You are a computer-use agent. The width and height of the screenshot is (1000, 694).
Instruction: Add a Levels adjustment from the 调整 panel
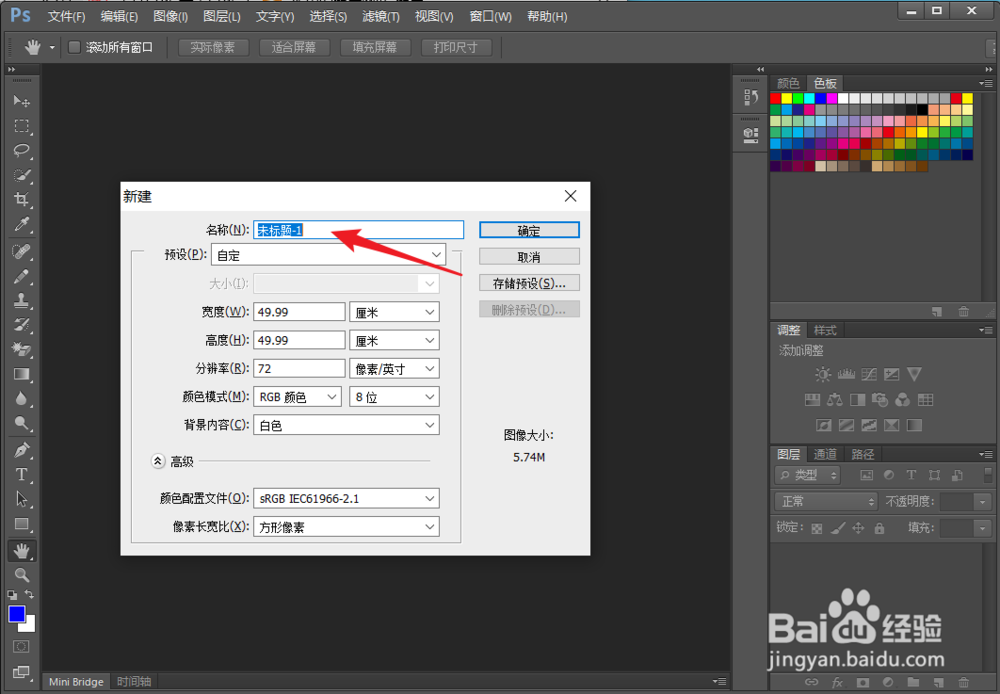tap(845, 374)
